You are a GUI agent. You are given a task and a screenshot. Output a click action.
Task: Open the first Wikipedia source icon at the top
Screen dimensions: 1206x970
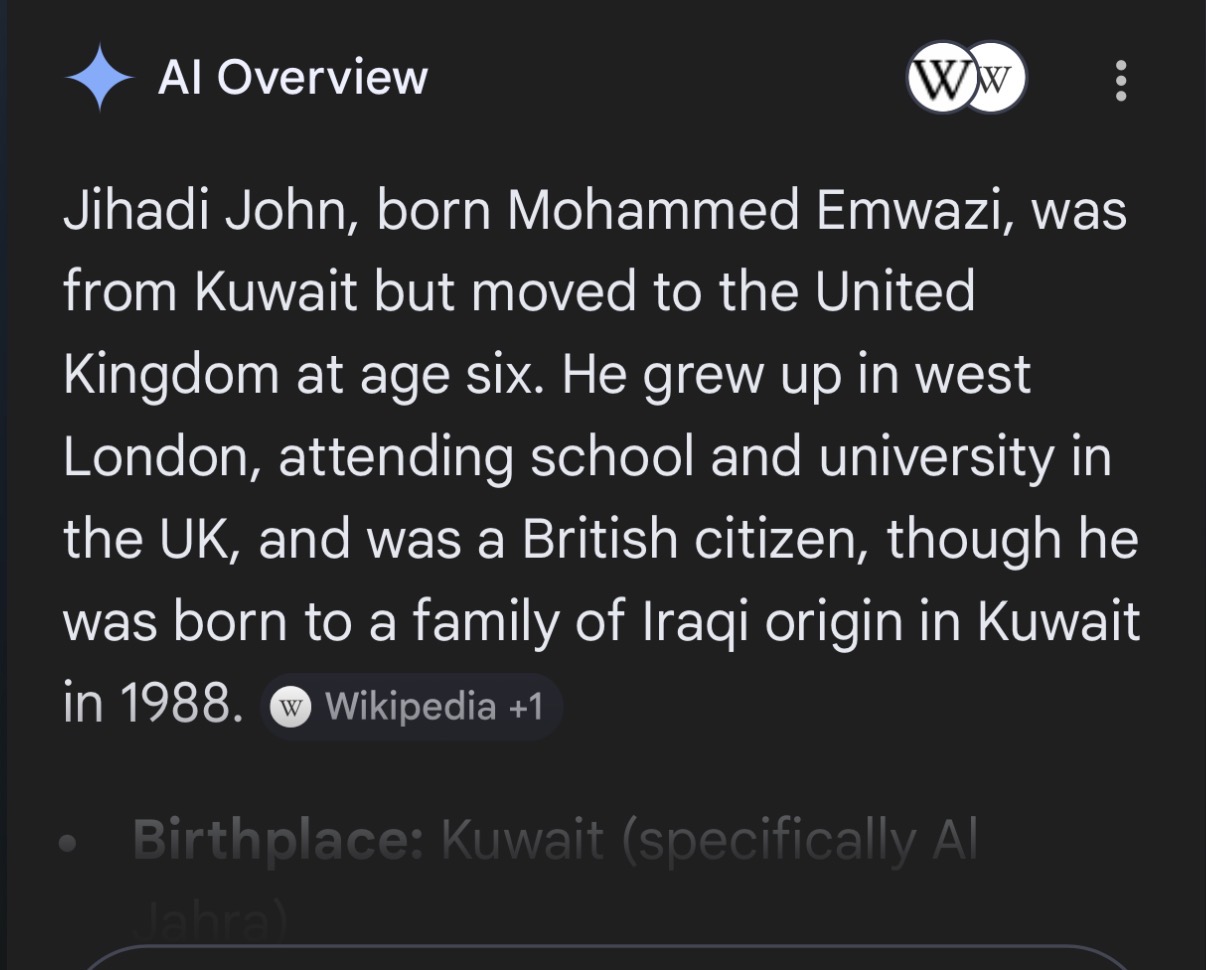tap(938, 78)
